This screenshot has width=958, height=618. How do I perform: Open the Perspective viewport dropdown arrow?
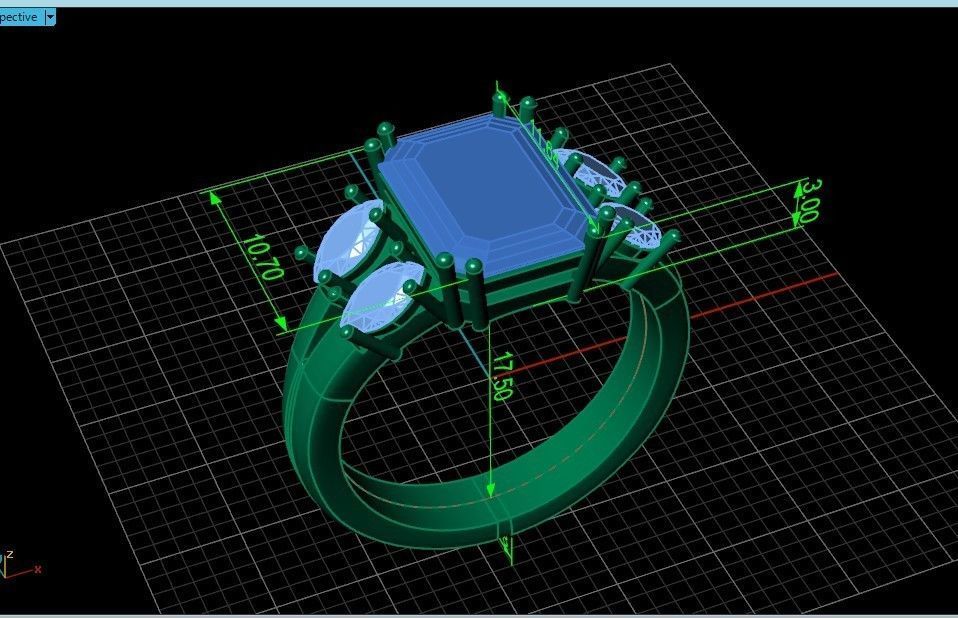[50, 17]
